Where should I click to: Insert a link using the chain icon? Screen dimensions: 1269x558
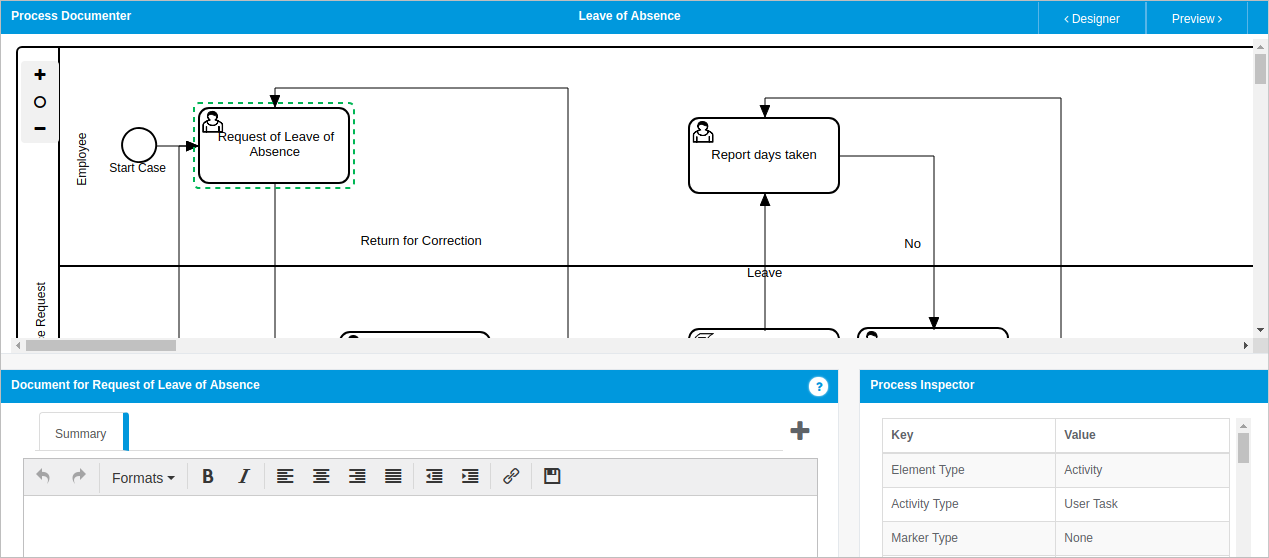[x=511, y=477]
